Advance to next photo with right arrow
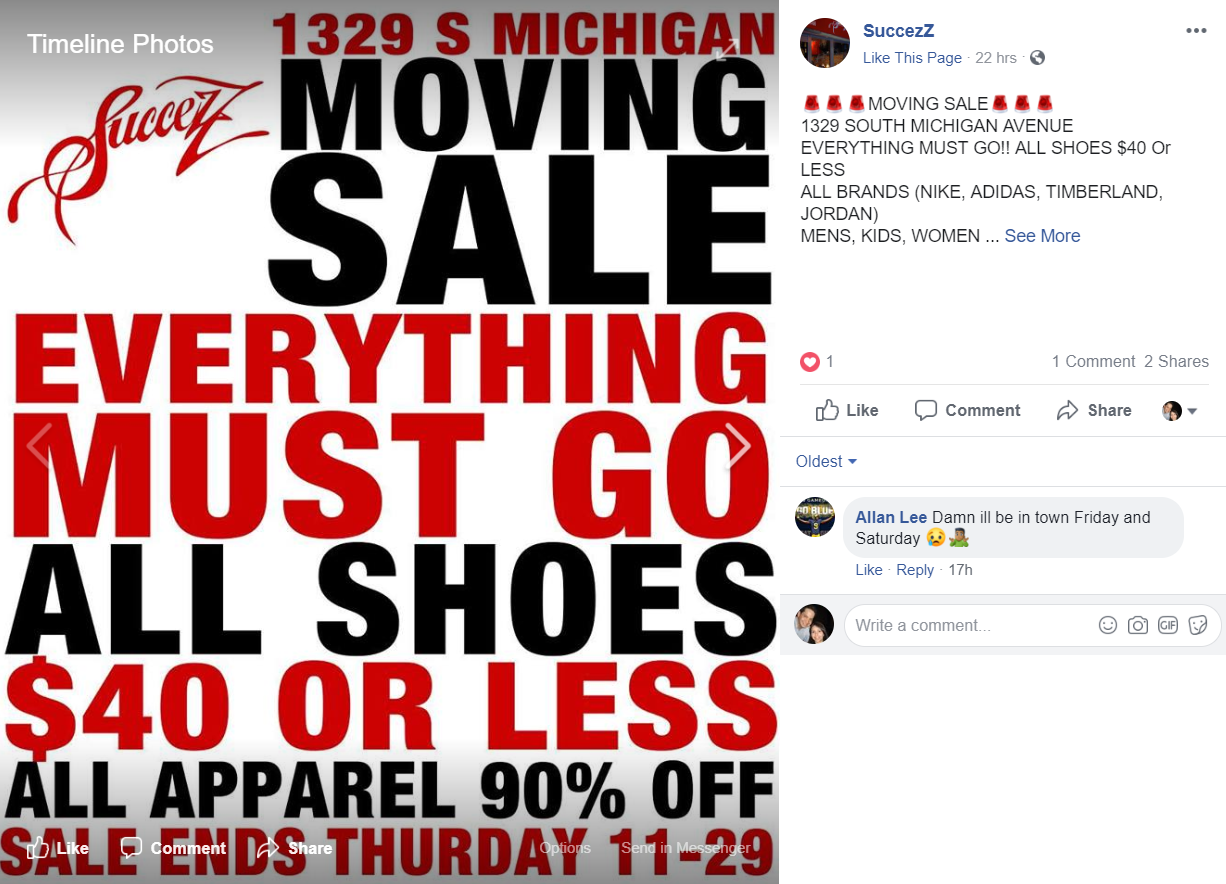 [x=738, y=445]
